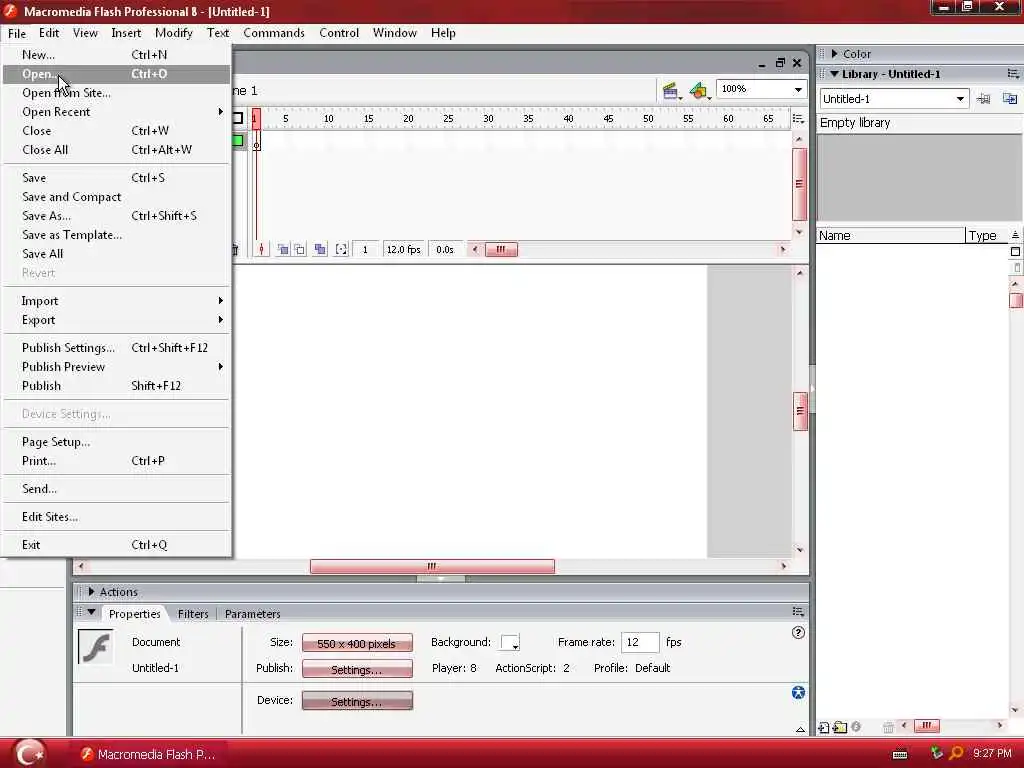Expand the Color panel
1024x768 pixels.
pyautogui.click(x=834, y=54)
